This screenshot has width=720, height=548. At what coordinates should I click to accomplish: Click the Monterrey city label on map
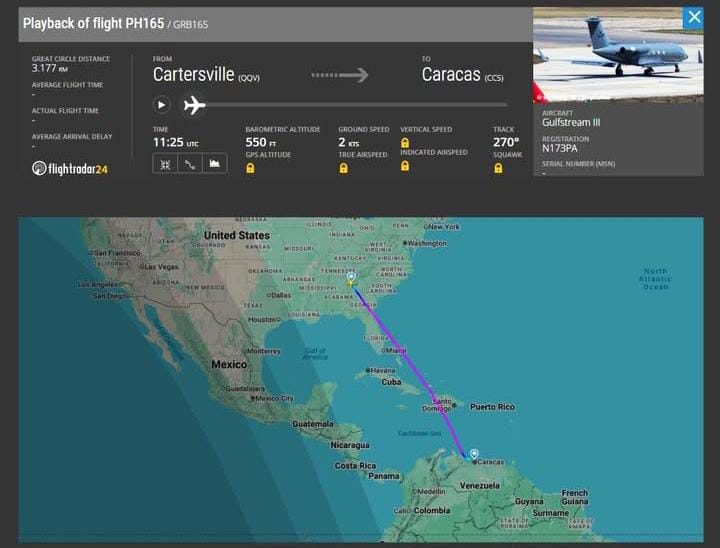262,351
